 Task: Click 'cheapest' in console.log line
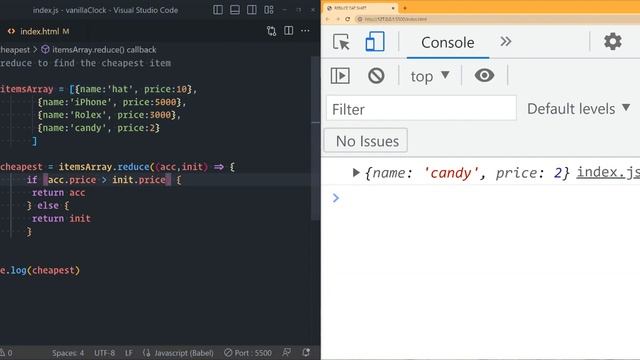tap(53, 271)
